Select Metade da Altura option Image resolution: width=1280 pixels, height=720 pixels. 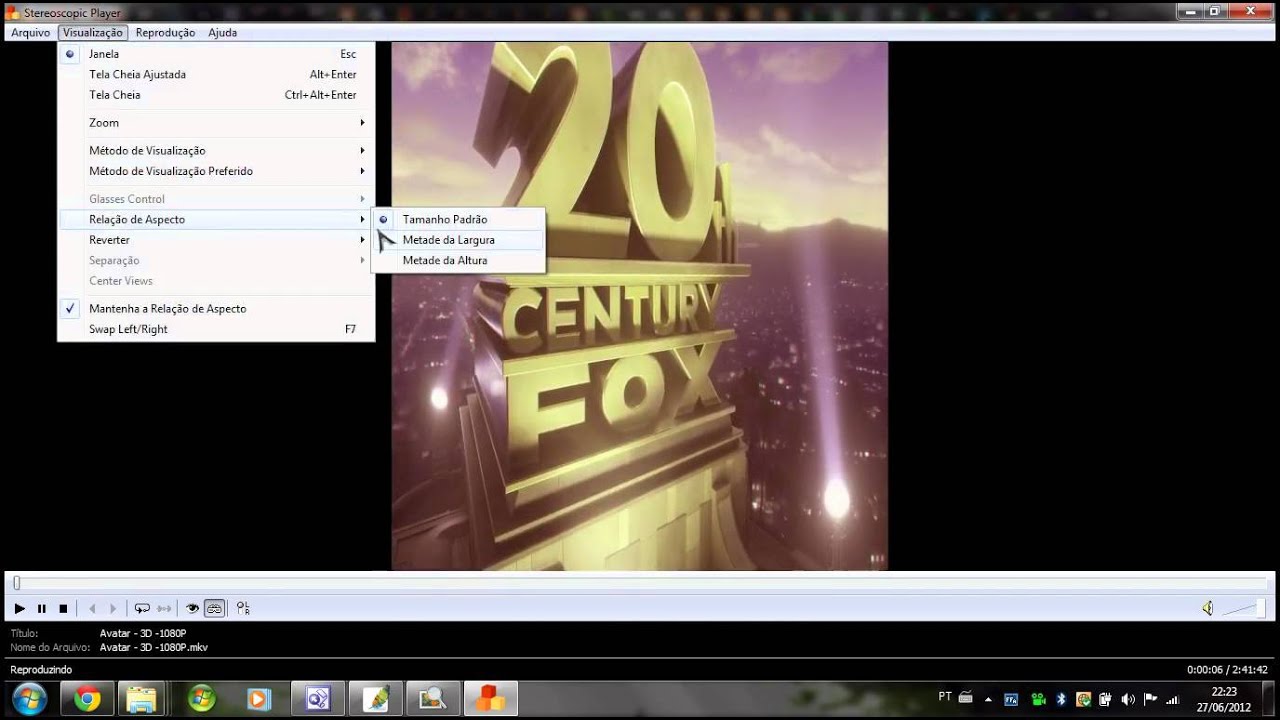[458, 260]
